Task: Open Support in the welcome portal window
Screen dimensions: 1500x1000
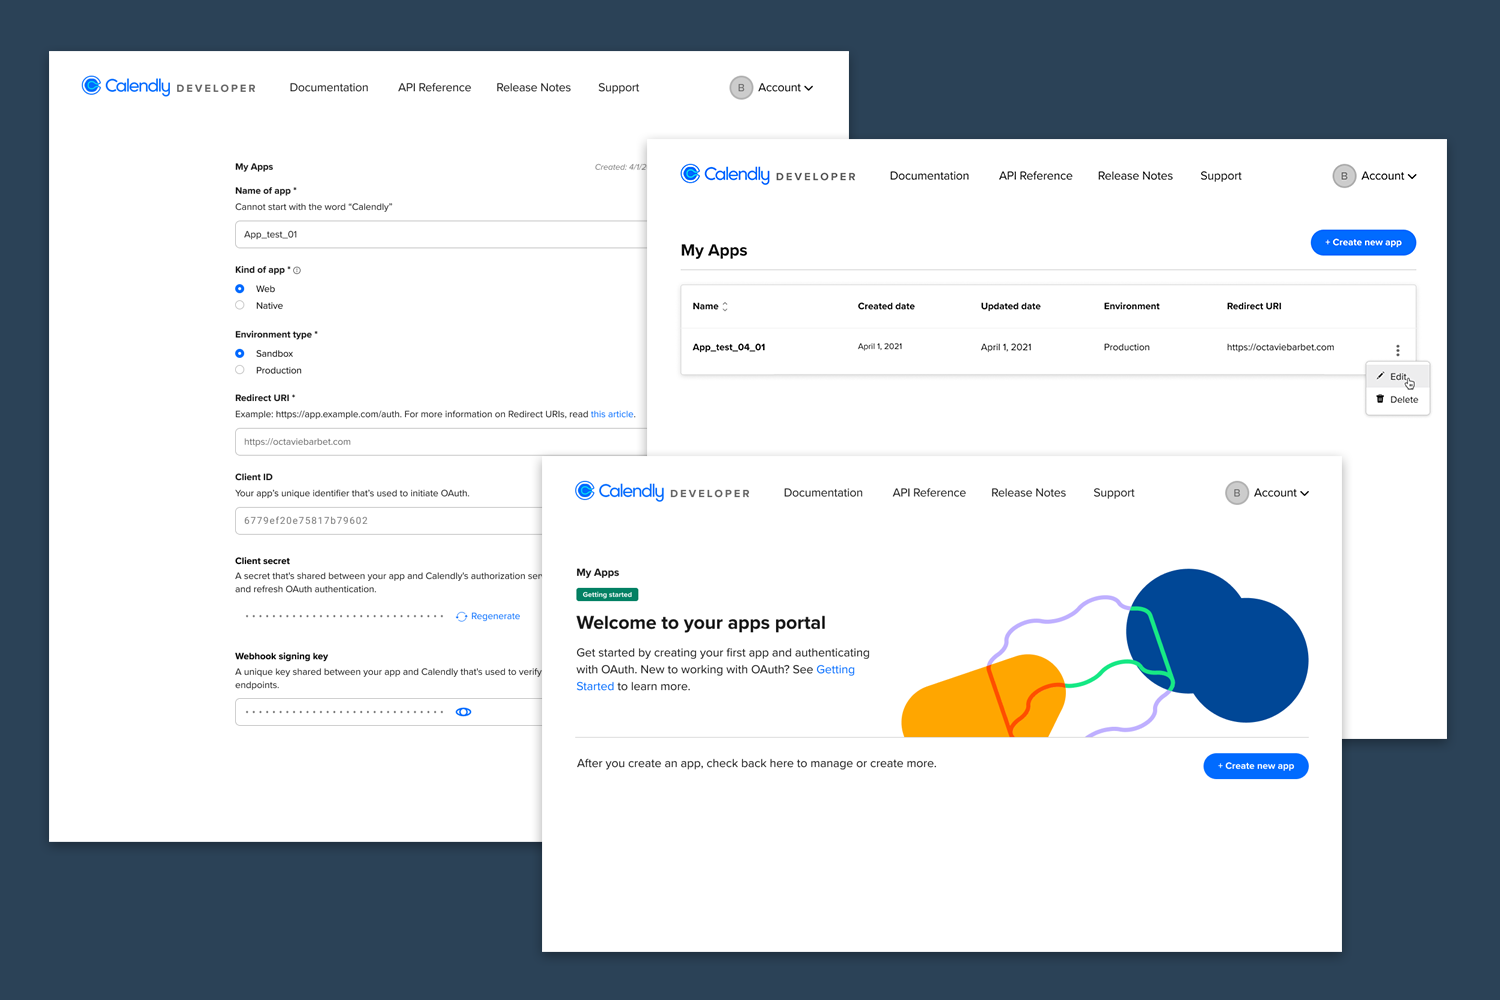Action: [x=1113, y=493]
